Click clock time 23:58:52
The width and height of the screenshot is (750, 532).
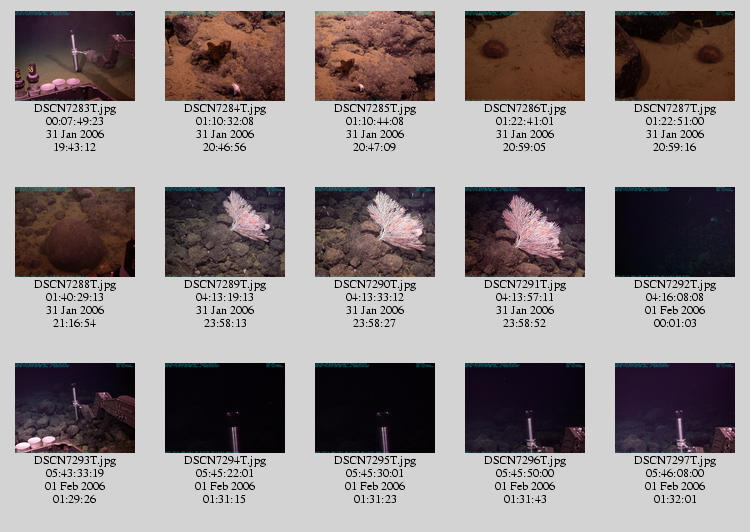coord(525,323)
